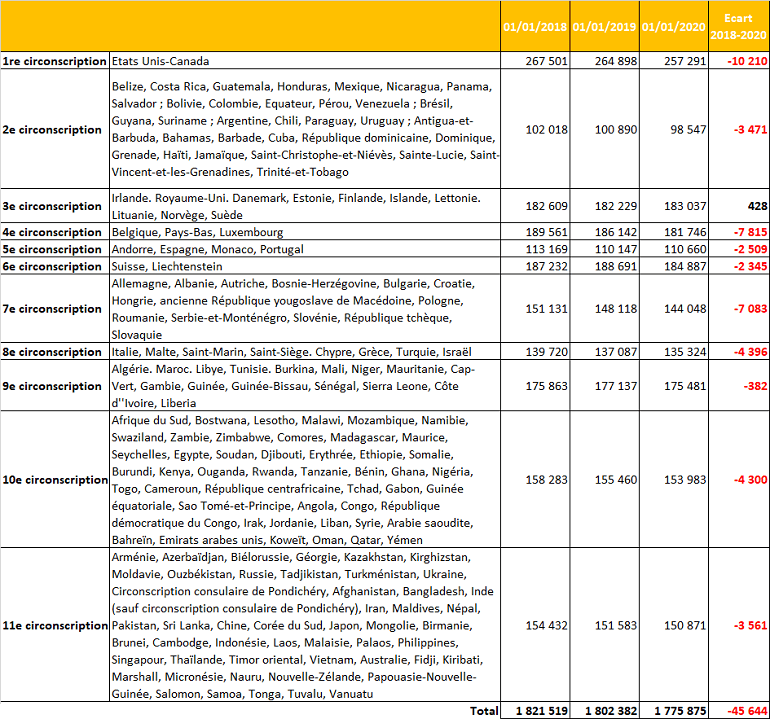
Task: Select value 102 018
Action: [547, 130]
